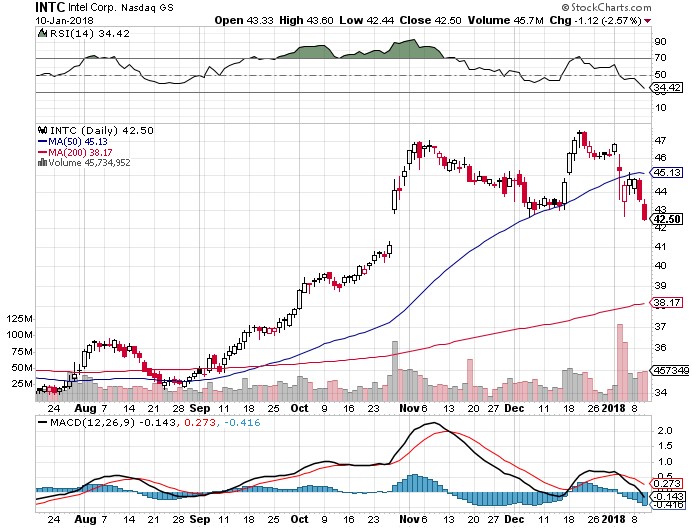
Task: Click the Chg -1.12 (-2.57%) value
Action: tap(595, 20)
